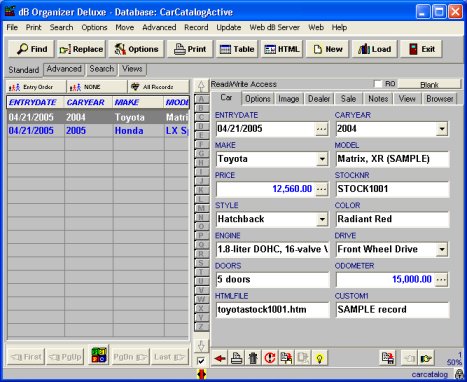This screenshot has width=467, height=382.
Task: Open Options from the main toolbar
Action: pyautogui.click(x=136, y=49)
